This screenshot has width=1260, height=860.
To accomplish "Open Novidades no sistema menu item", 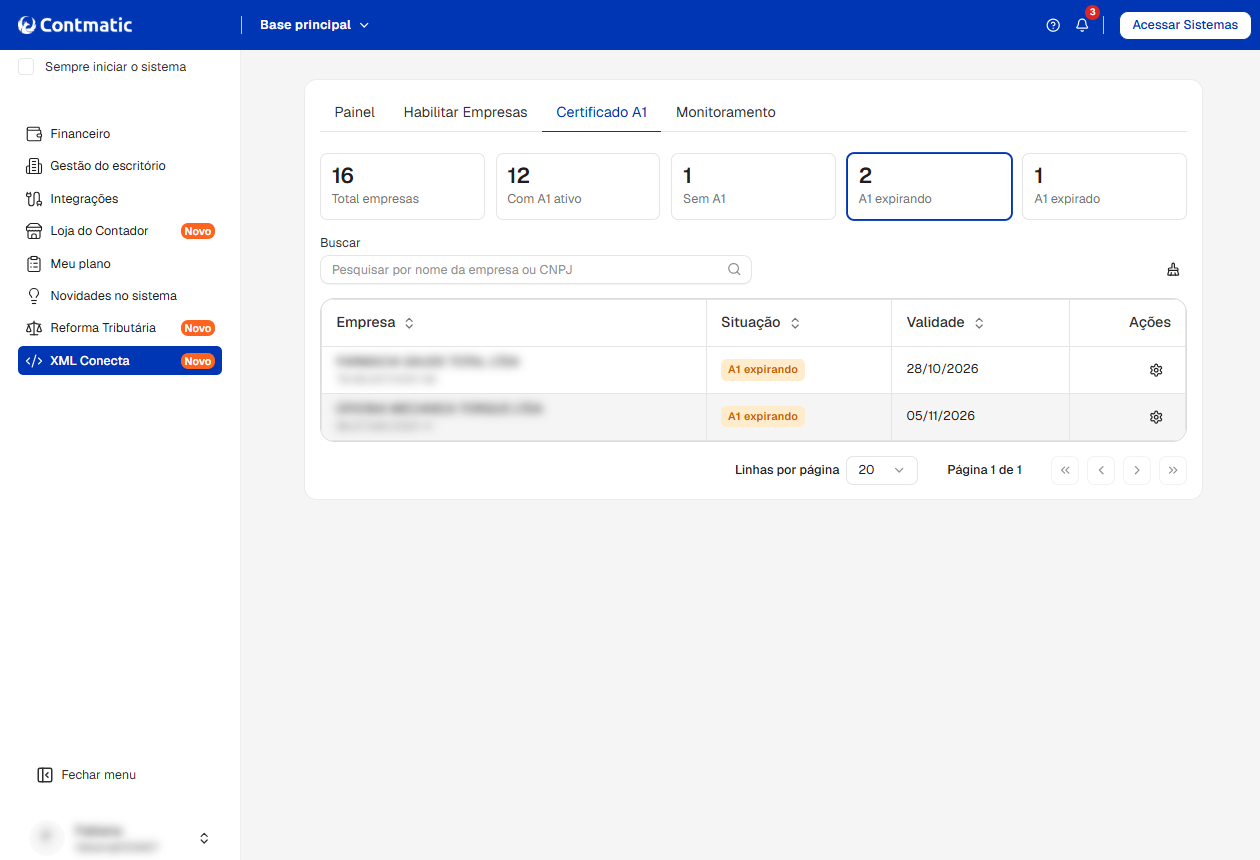I will pyautogui.click(x=120, y=296).
